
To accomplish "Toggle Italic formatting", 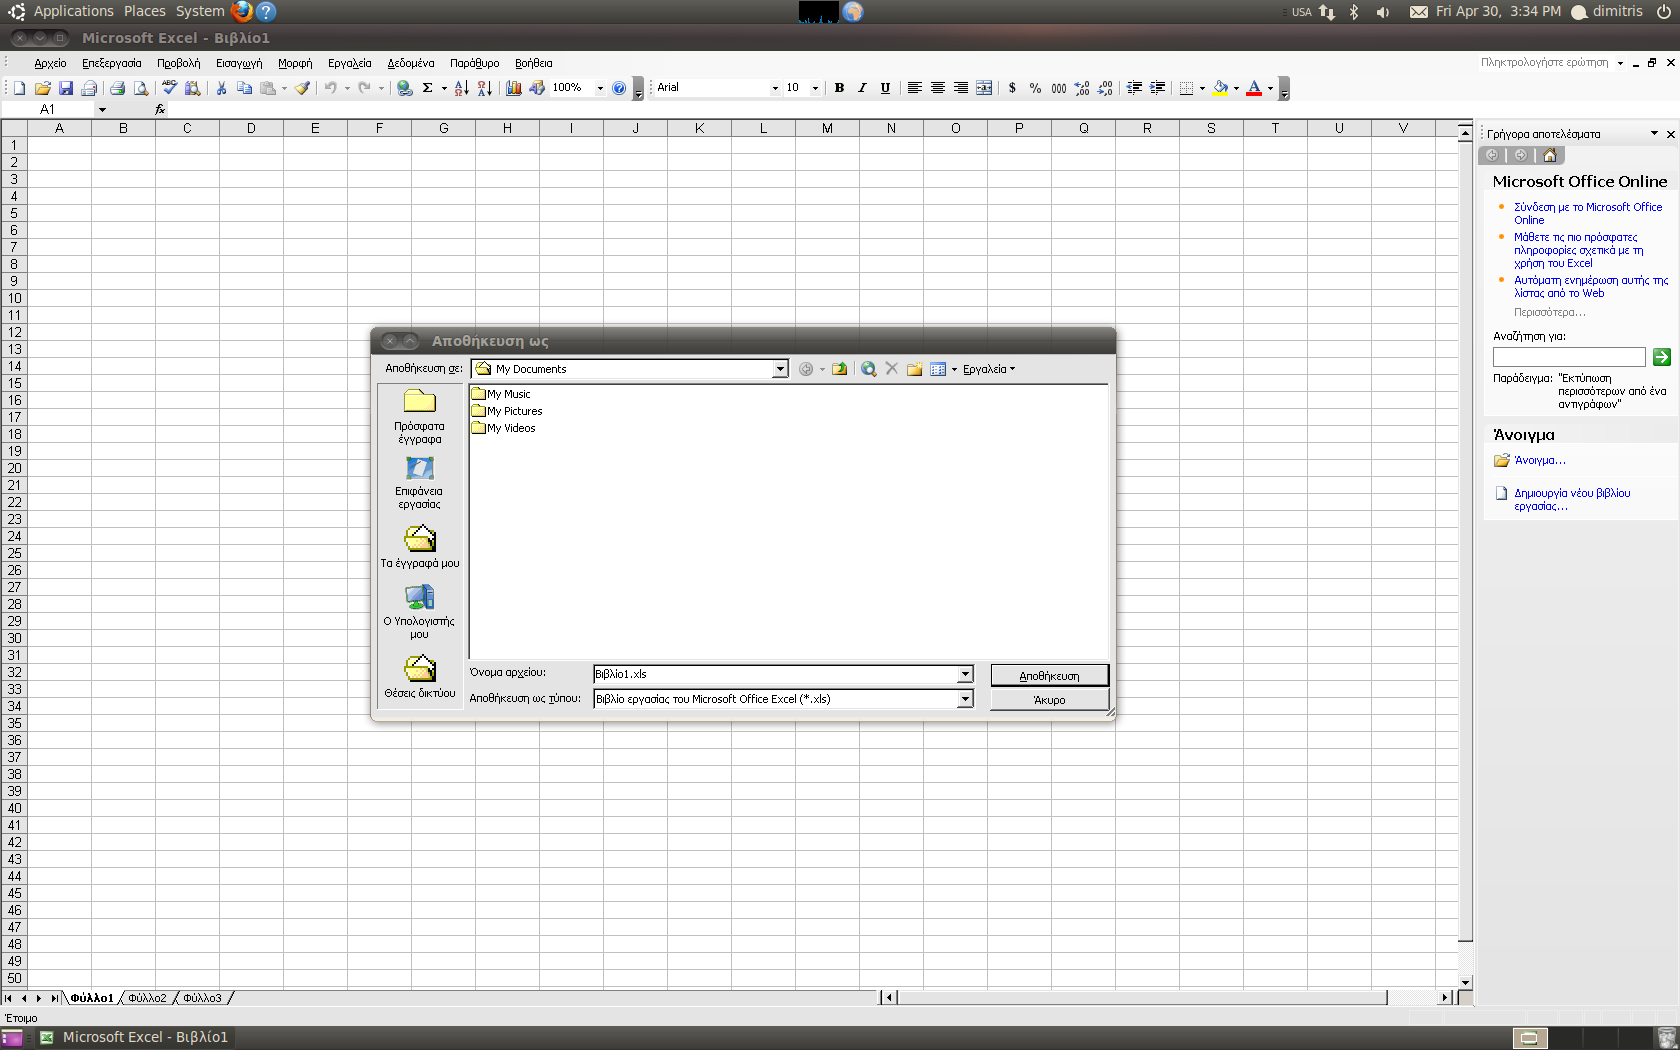I will tap(862, 88).
